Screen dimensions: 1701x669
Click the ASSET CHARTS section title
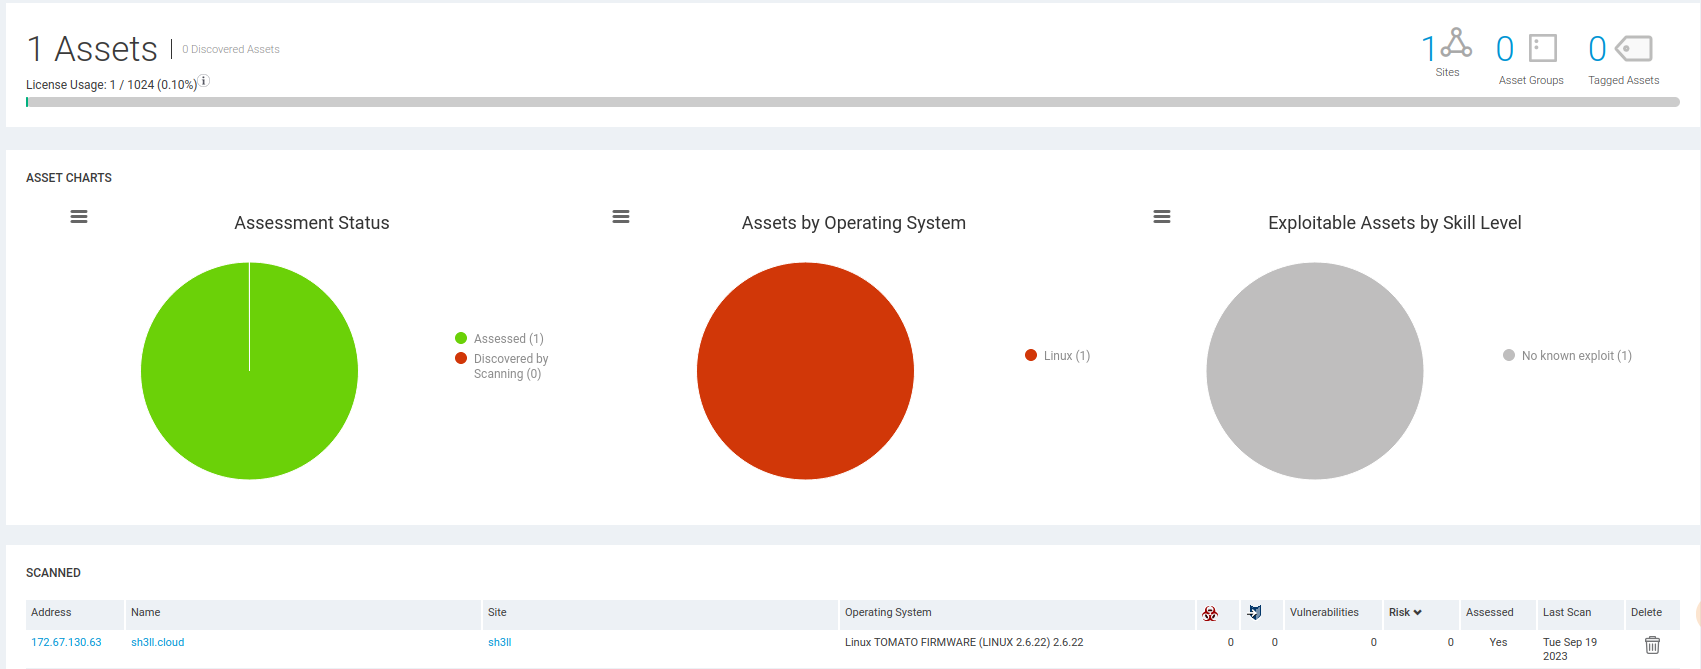click(69, 178)
